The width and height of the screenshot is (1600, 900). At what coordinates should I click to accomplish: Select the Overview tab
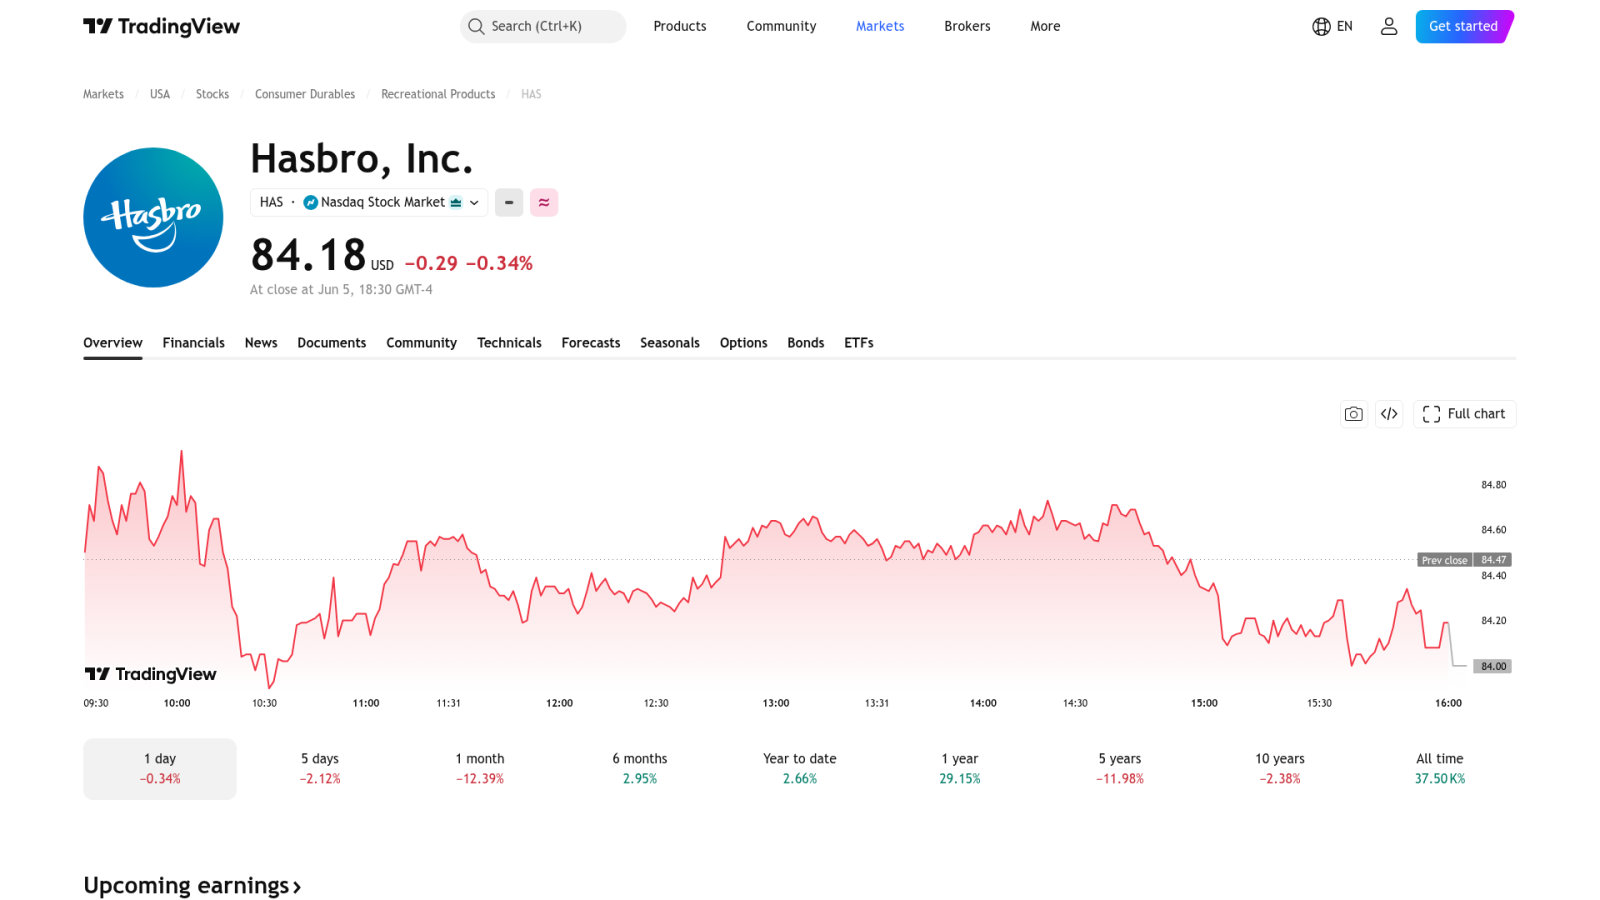(113, 343)
